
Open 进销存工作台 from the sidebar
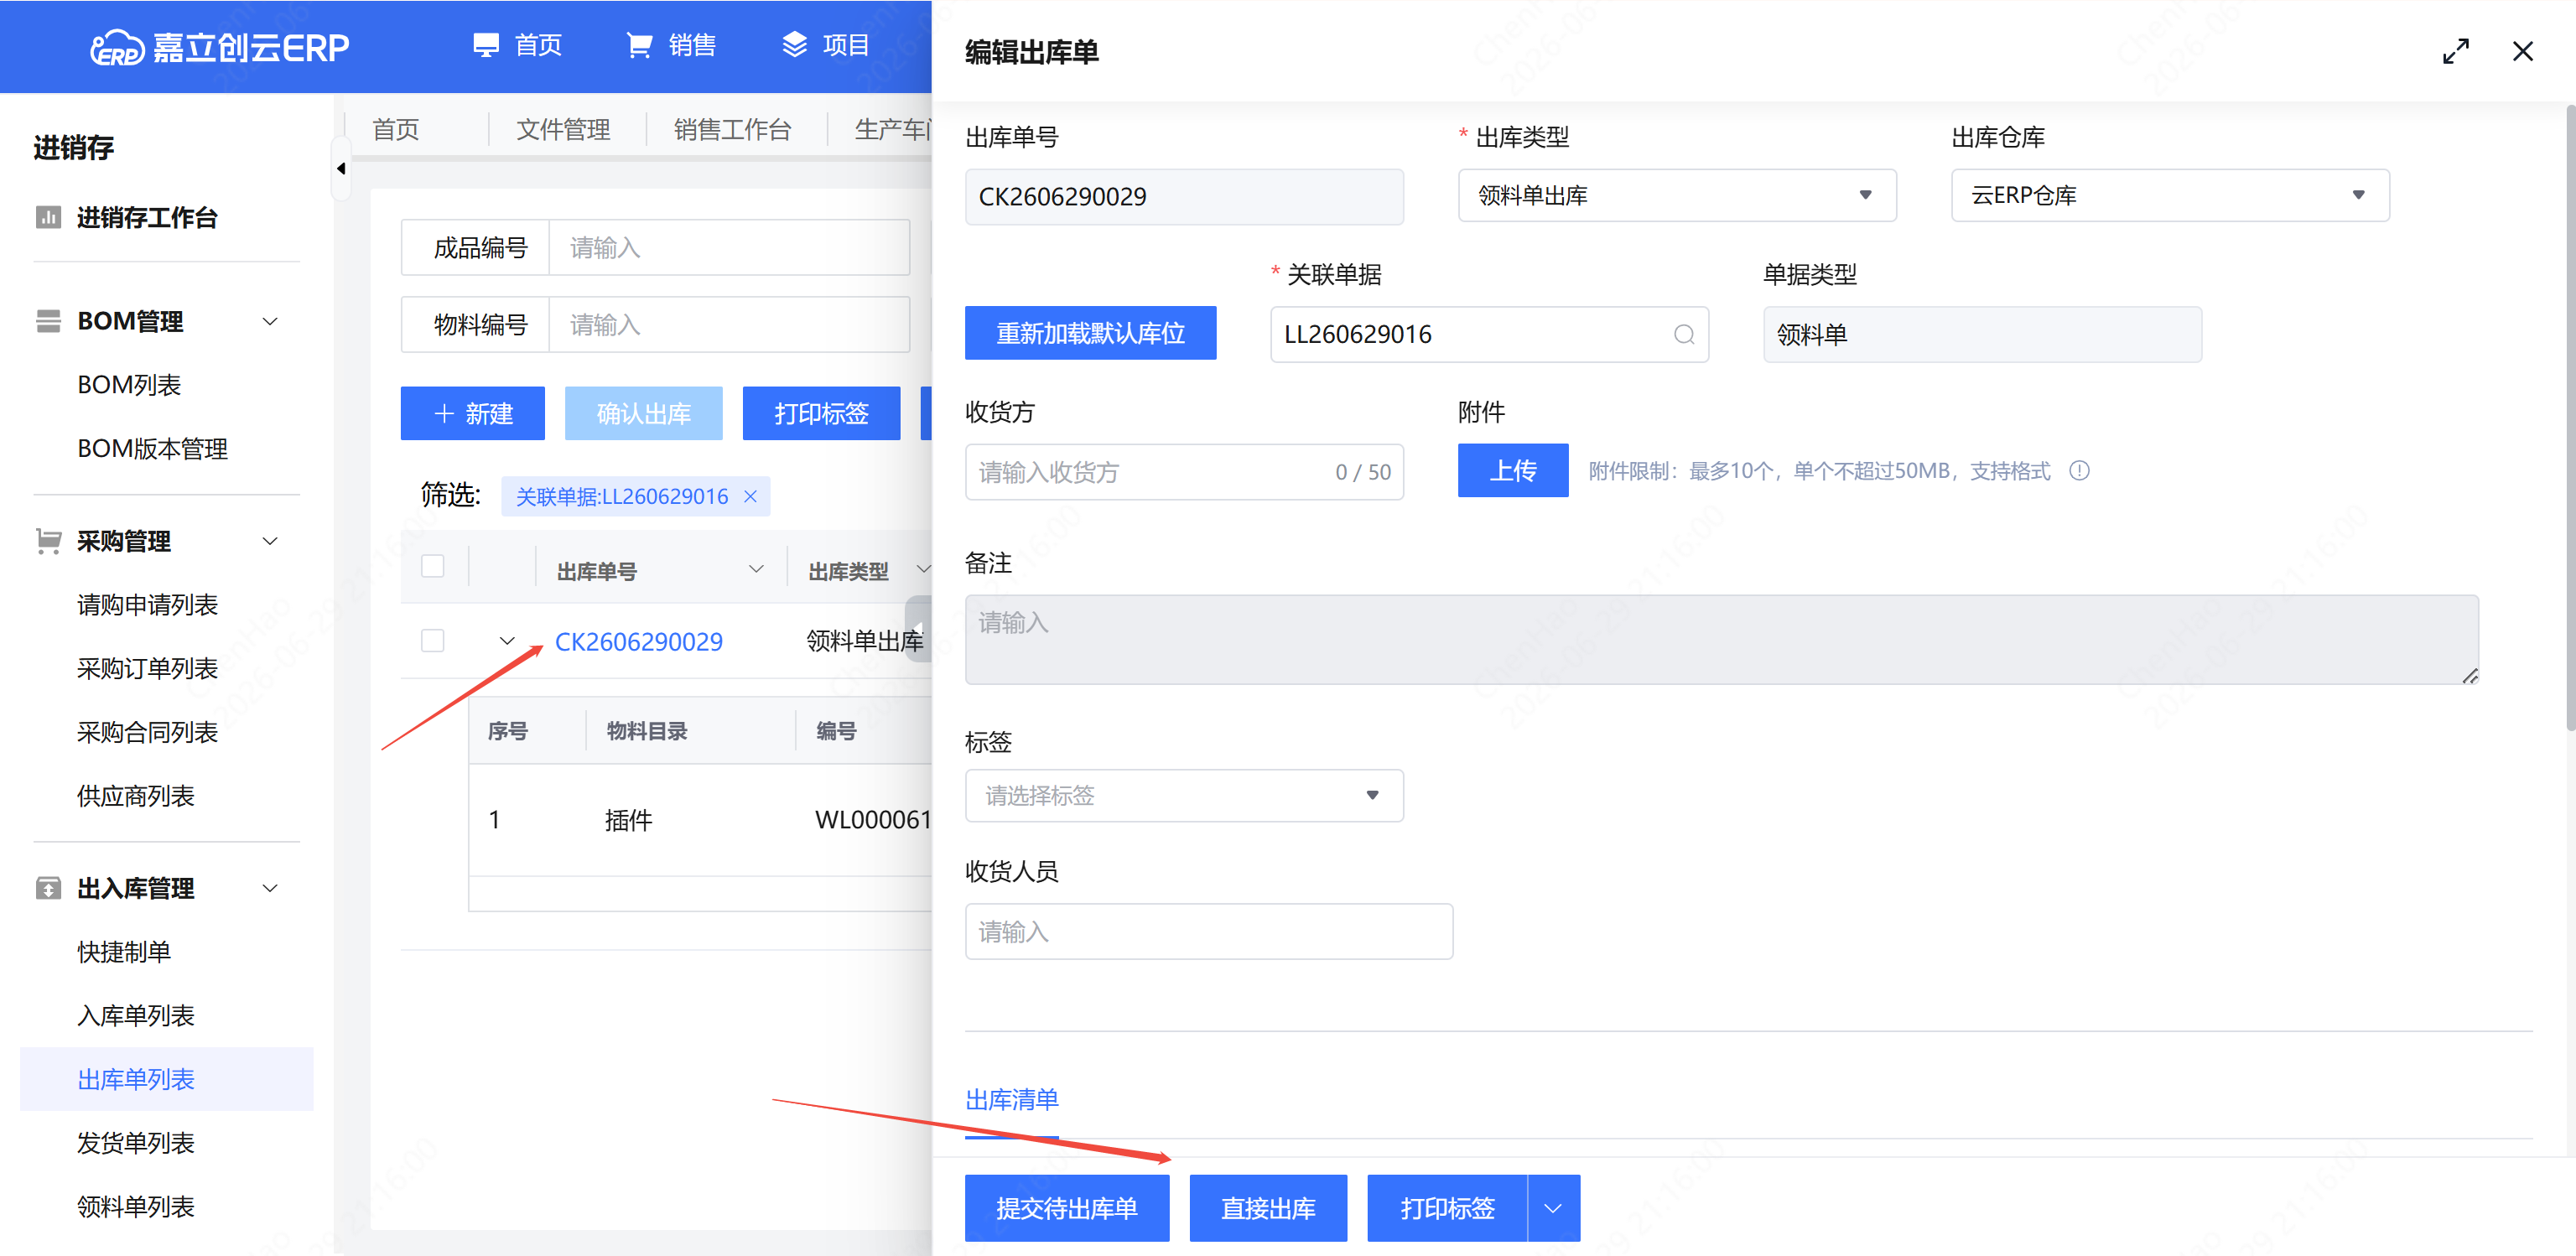[x=147, y=217]
